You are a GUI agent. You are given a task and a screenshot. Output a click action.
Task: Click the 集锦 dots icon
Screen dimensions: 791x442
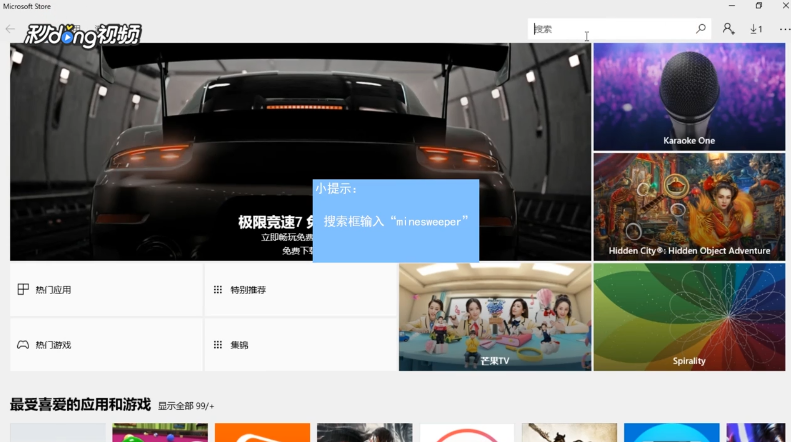(218, 345)
